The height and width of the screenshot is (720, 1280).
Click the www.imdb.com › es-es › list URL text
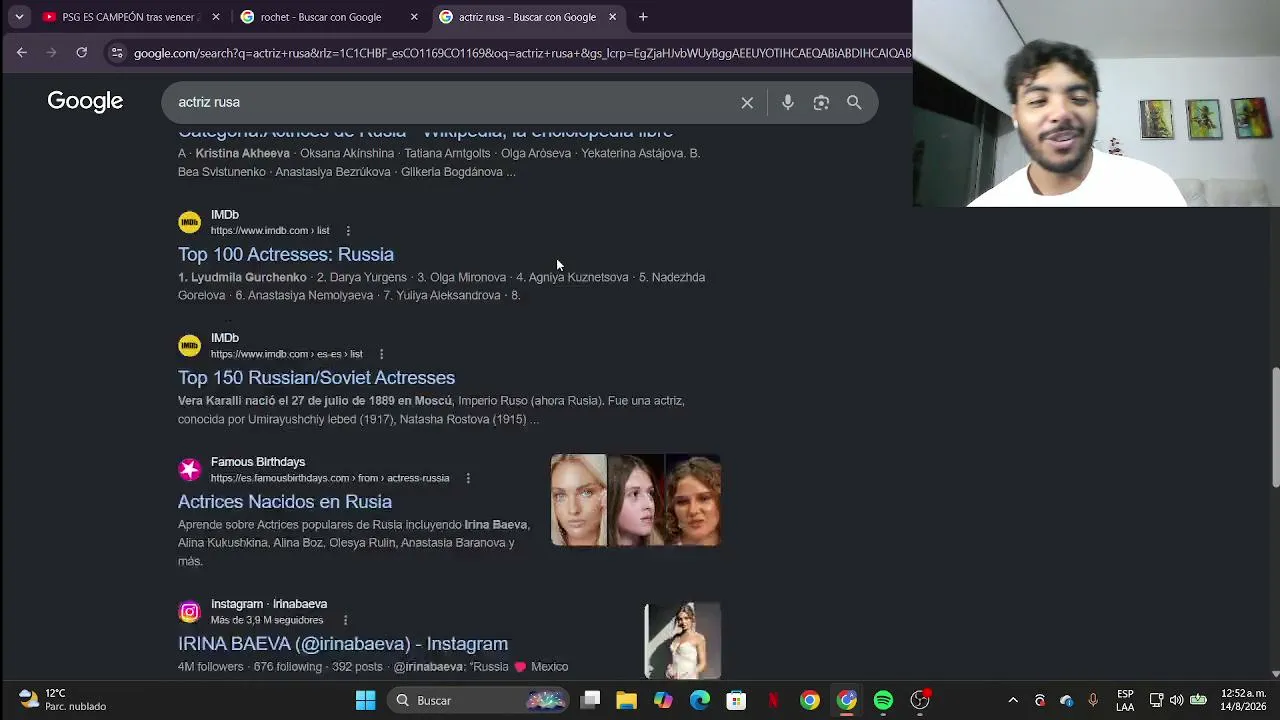[287, 354]
